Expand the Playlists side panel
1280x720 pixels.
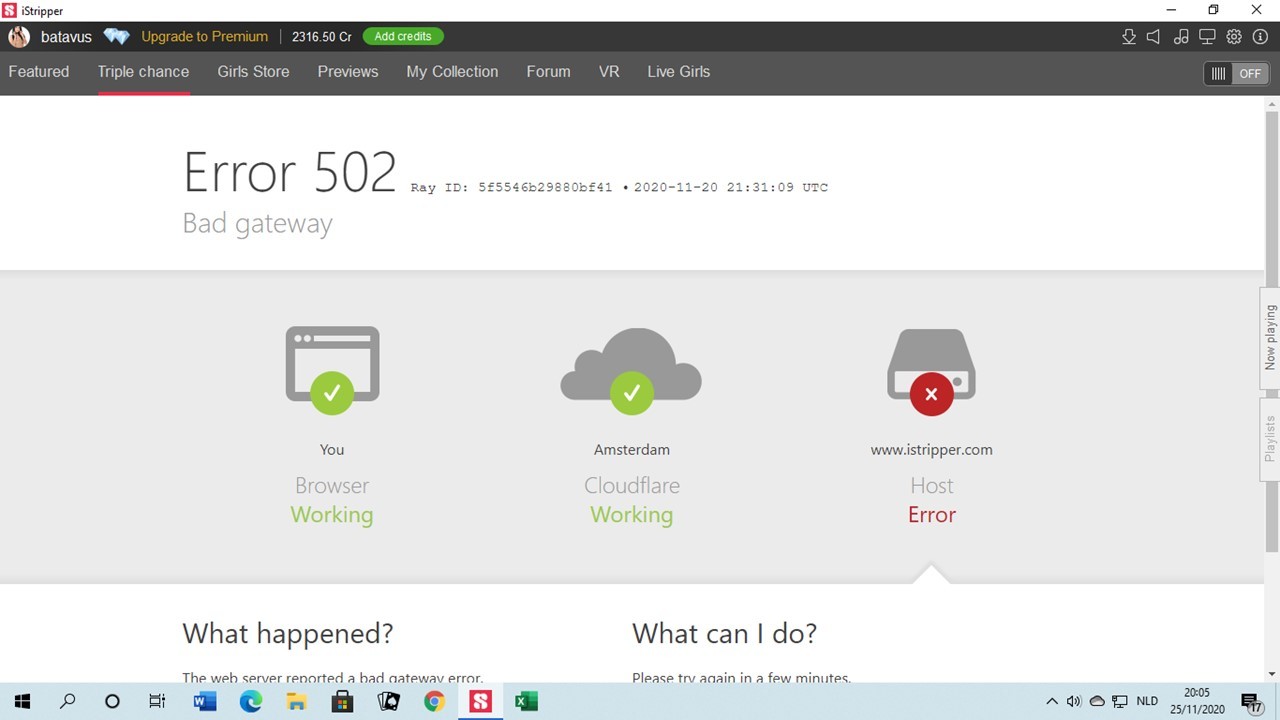click(x=1270, y=439)
